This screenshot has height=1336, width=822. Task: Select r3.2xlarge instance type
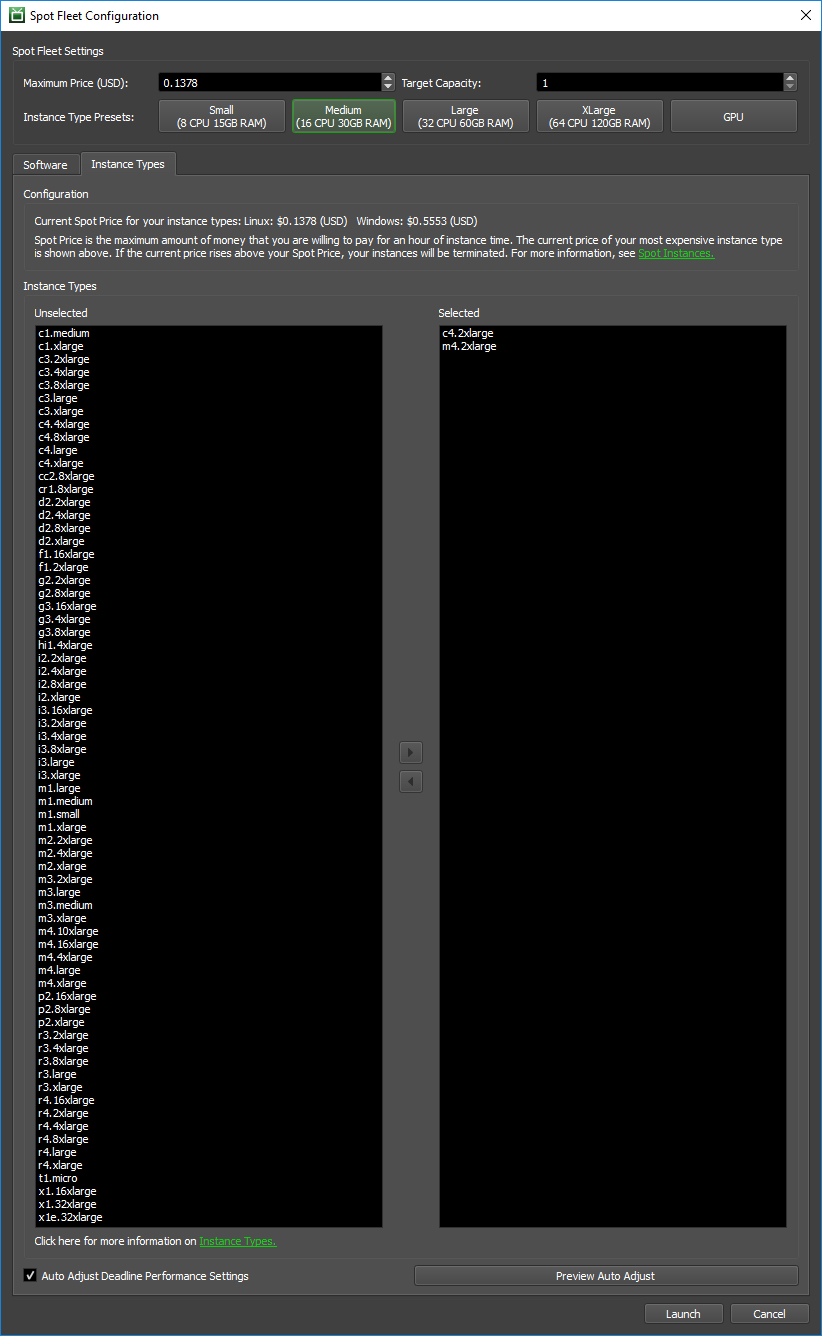point(209,1035)
